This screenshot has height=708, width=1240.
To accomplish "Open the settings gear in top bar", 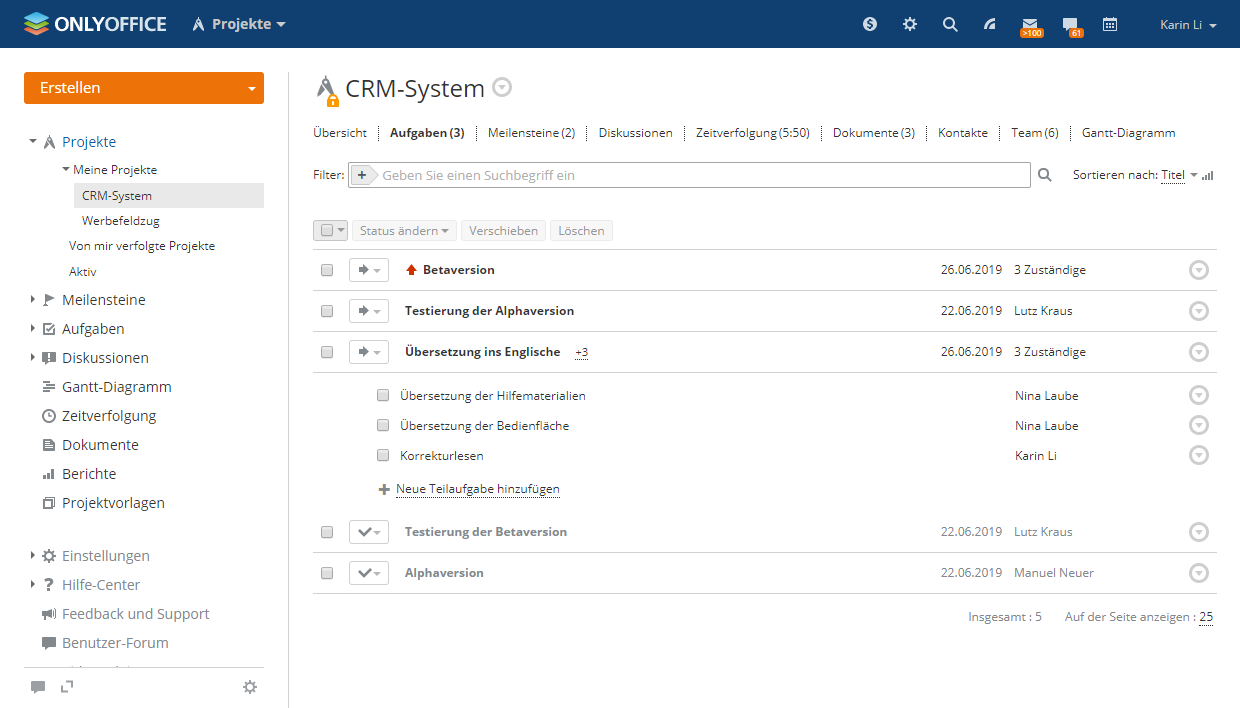I will 910,24.
